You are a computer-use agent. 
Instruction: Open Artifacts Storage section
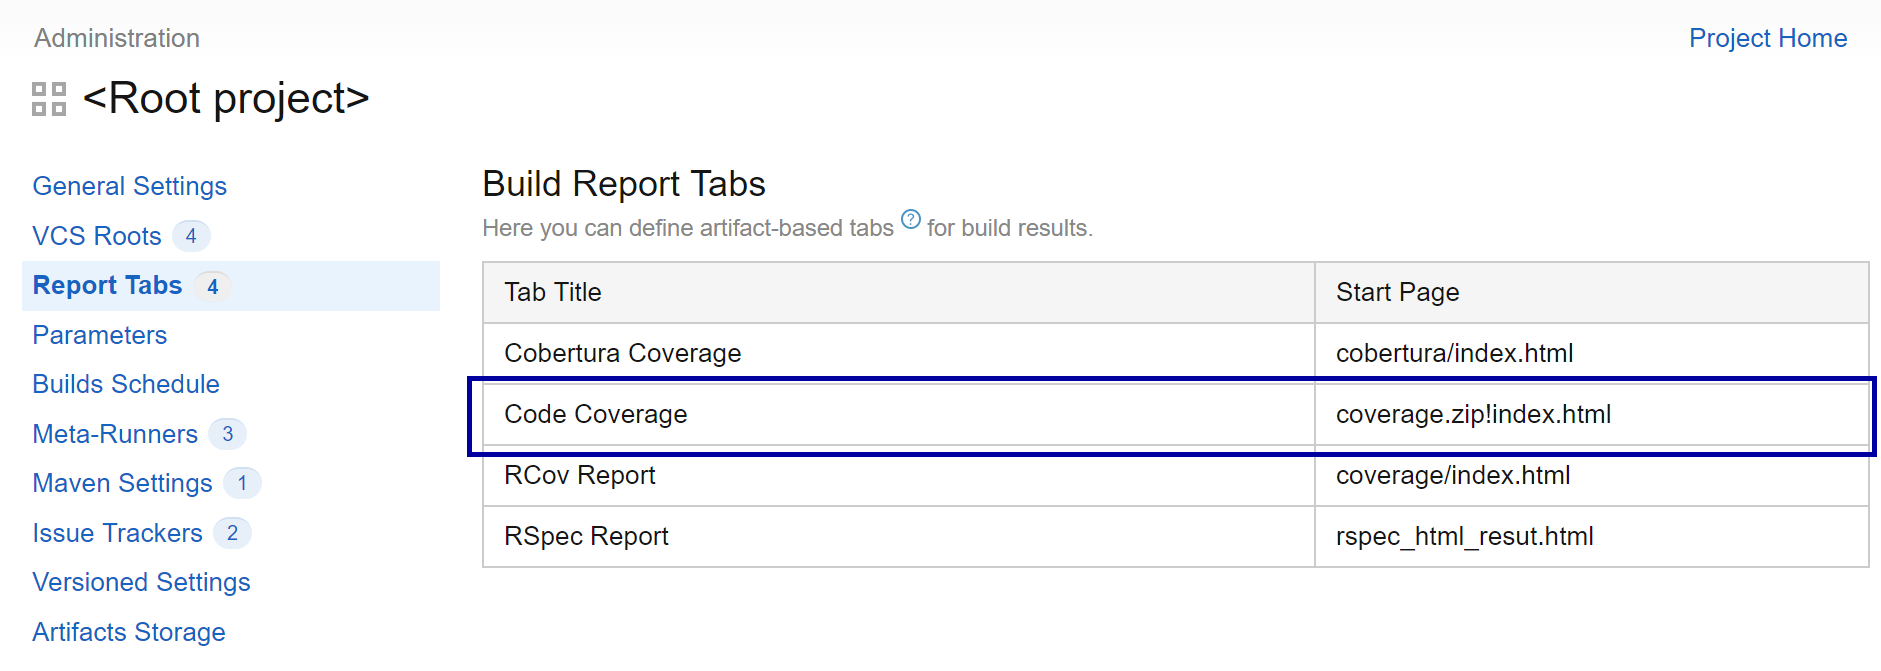click(129, 632)
